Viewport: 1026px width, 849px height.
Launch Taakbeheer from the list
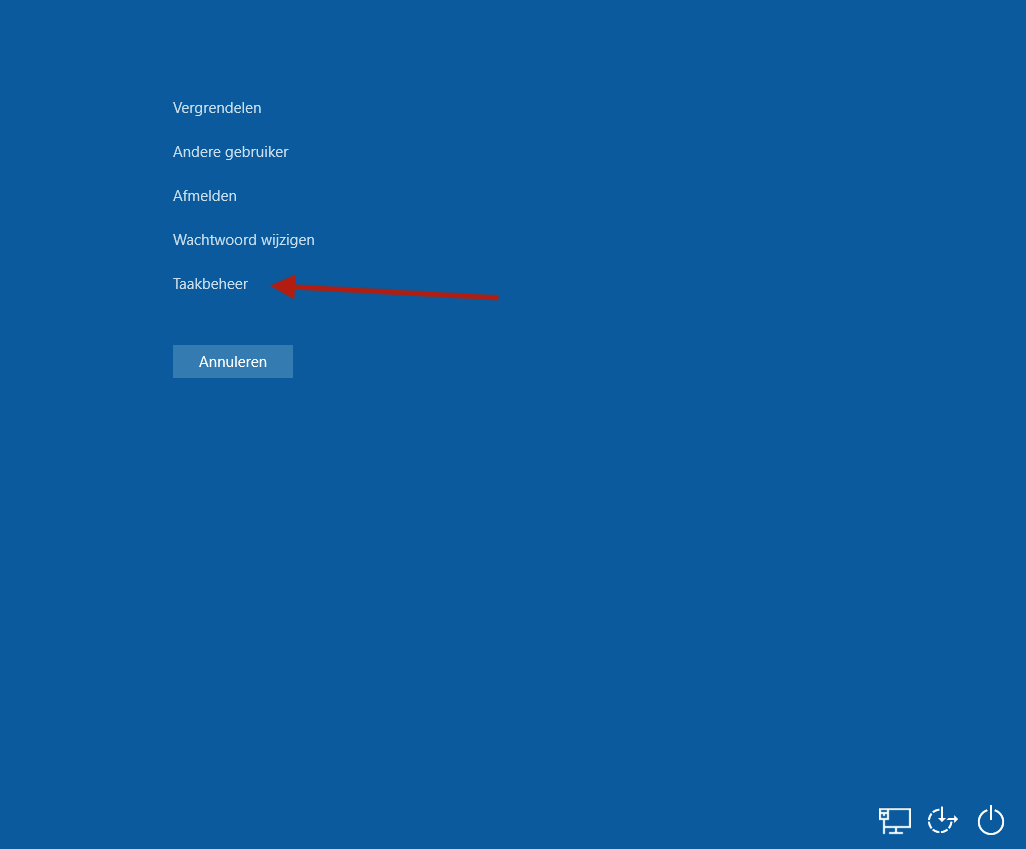point(210,284)
